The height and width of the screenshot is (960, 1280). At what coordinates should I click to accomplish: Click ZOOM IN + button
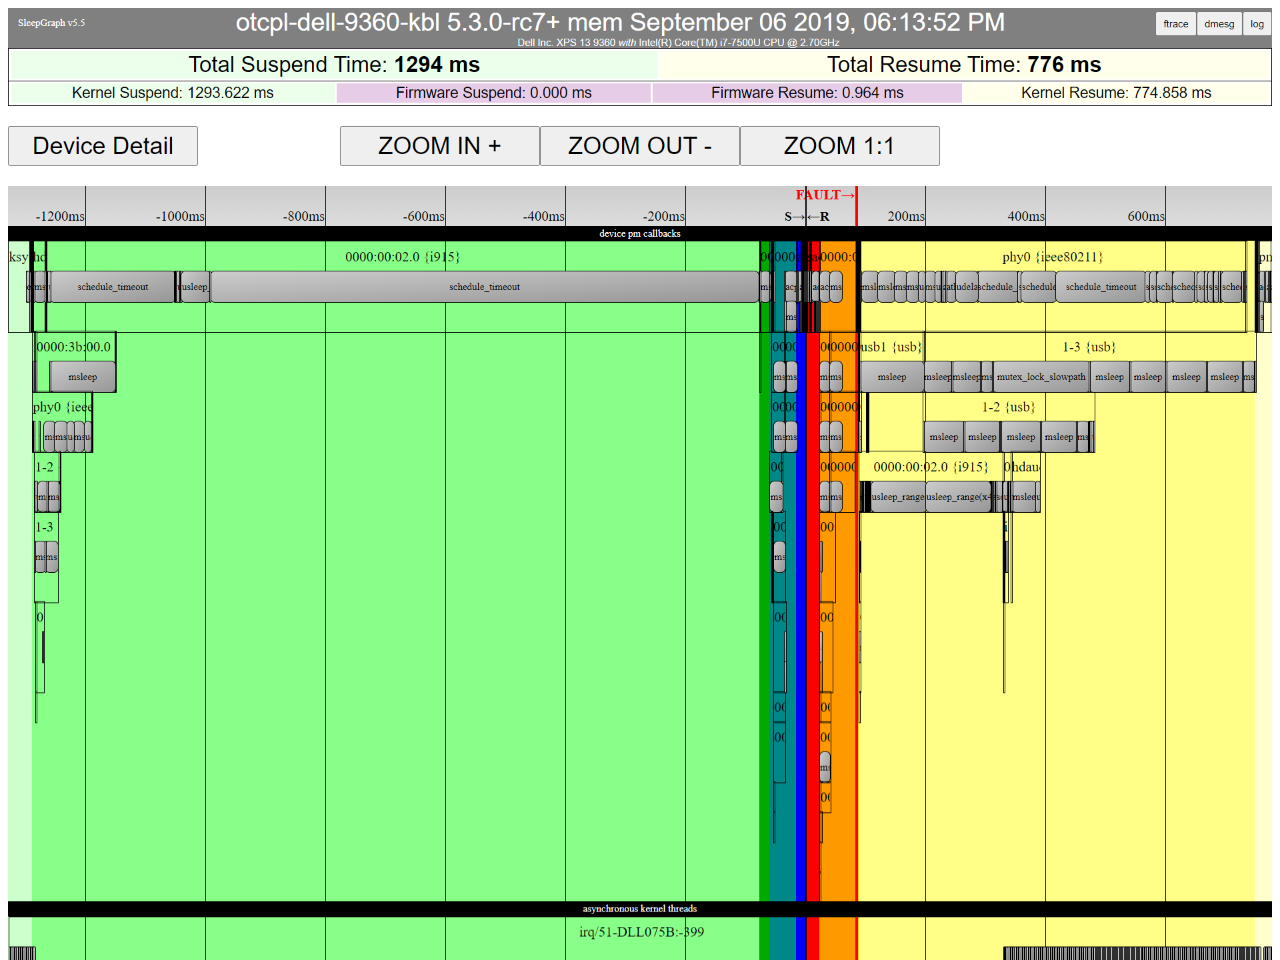pyautogui.click(x=440, y=146)
